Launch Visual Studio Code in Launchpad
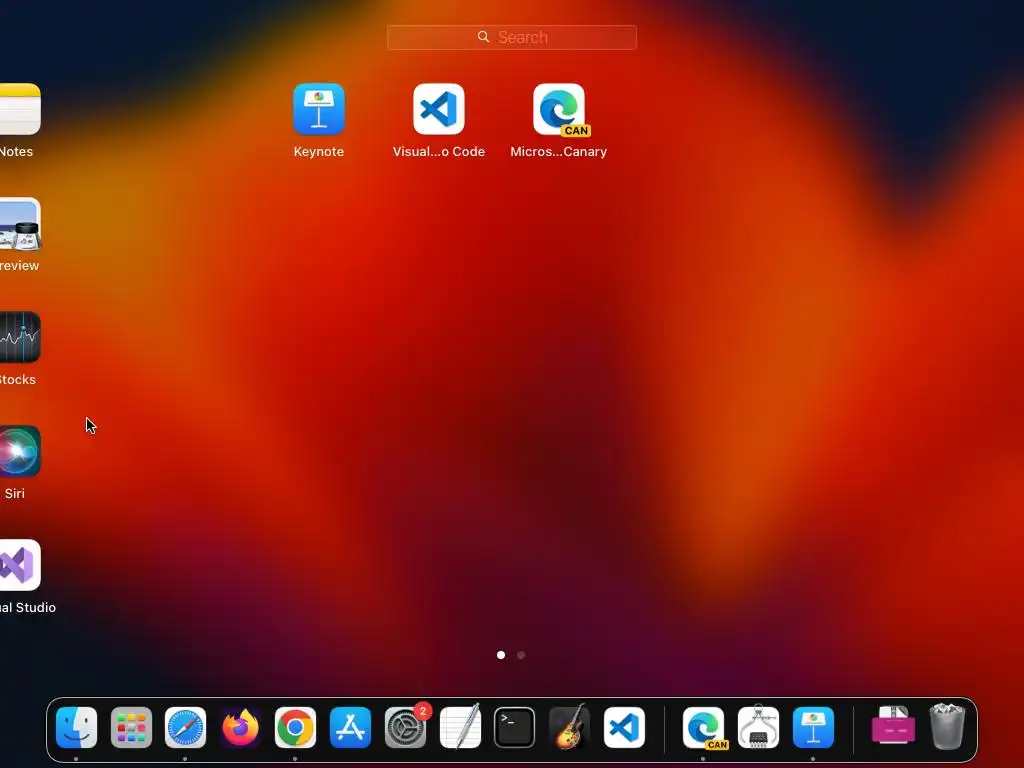Screen dimensions: 1024x768 (439, 109)
